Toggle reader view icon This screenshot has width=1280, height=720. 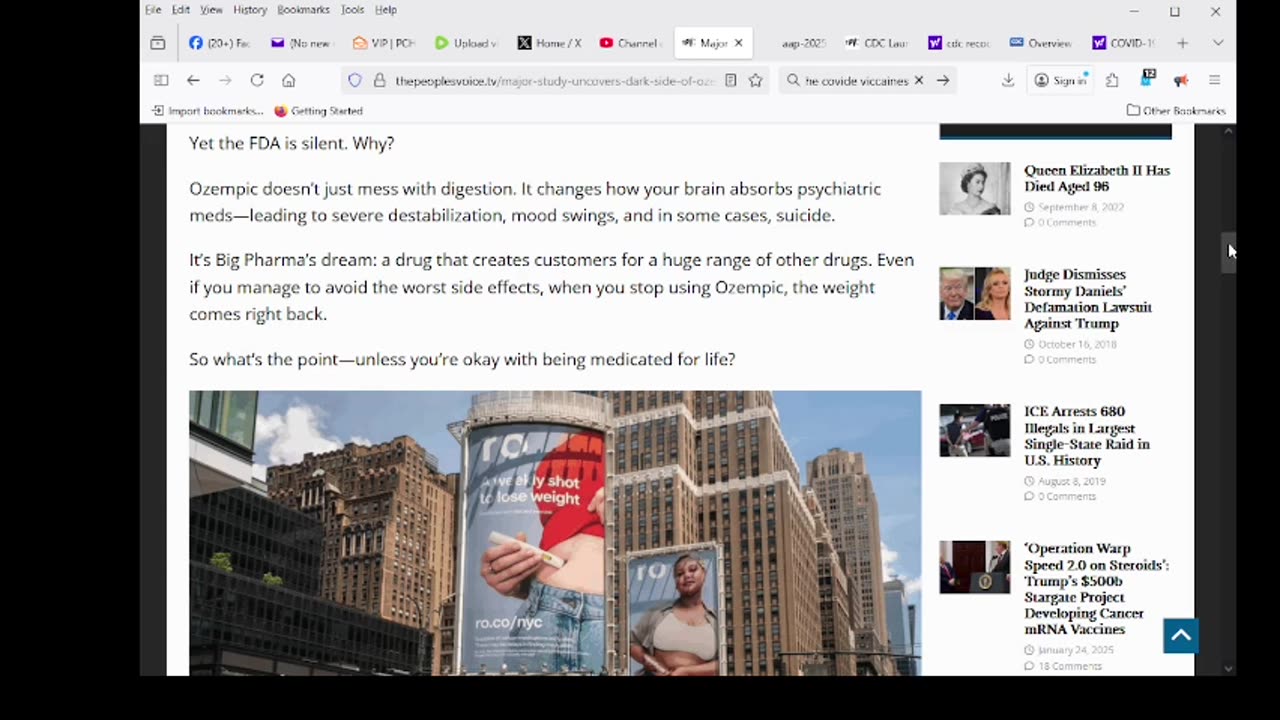pyautogui.click(x=731, y=80)
